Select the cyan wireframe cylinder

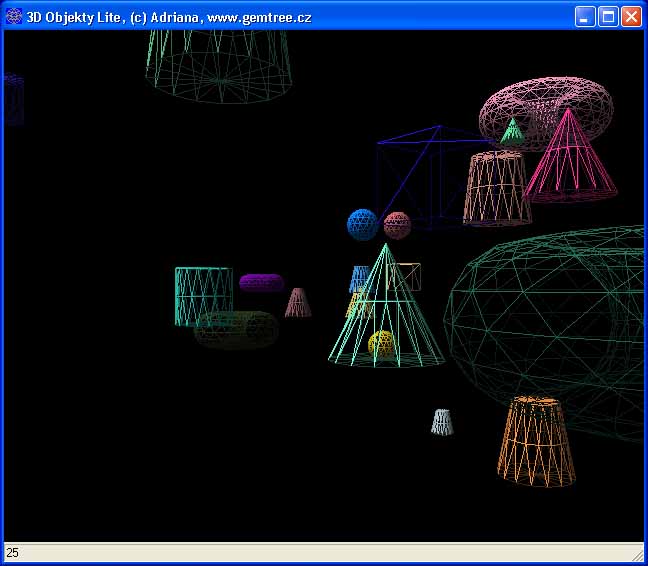tap(203, 295)
